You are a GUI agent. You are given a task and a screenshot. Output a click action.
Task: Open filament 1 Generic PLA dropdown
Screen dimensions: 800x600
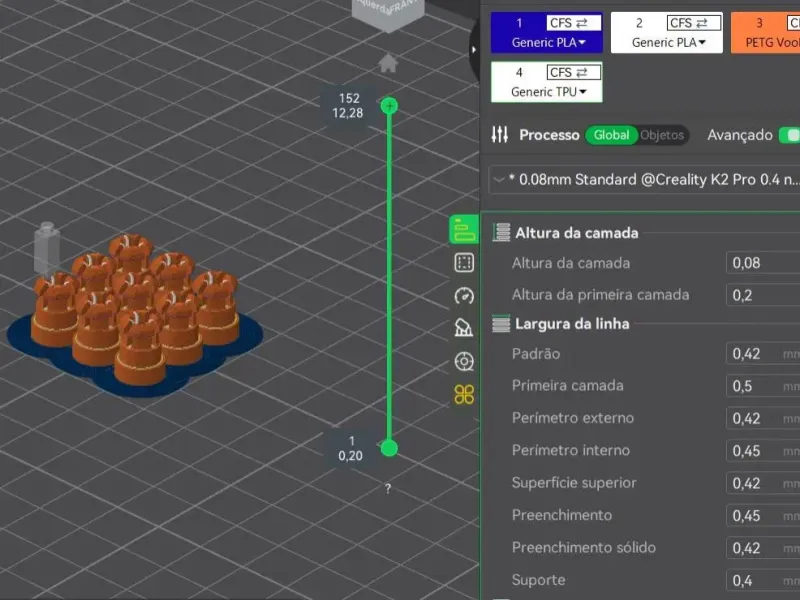point(548,42)
